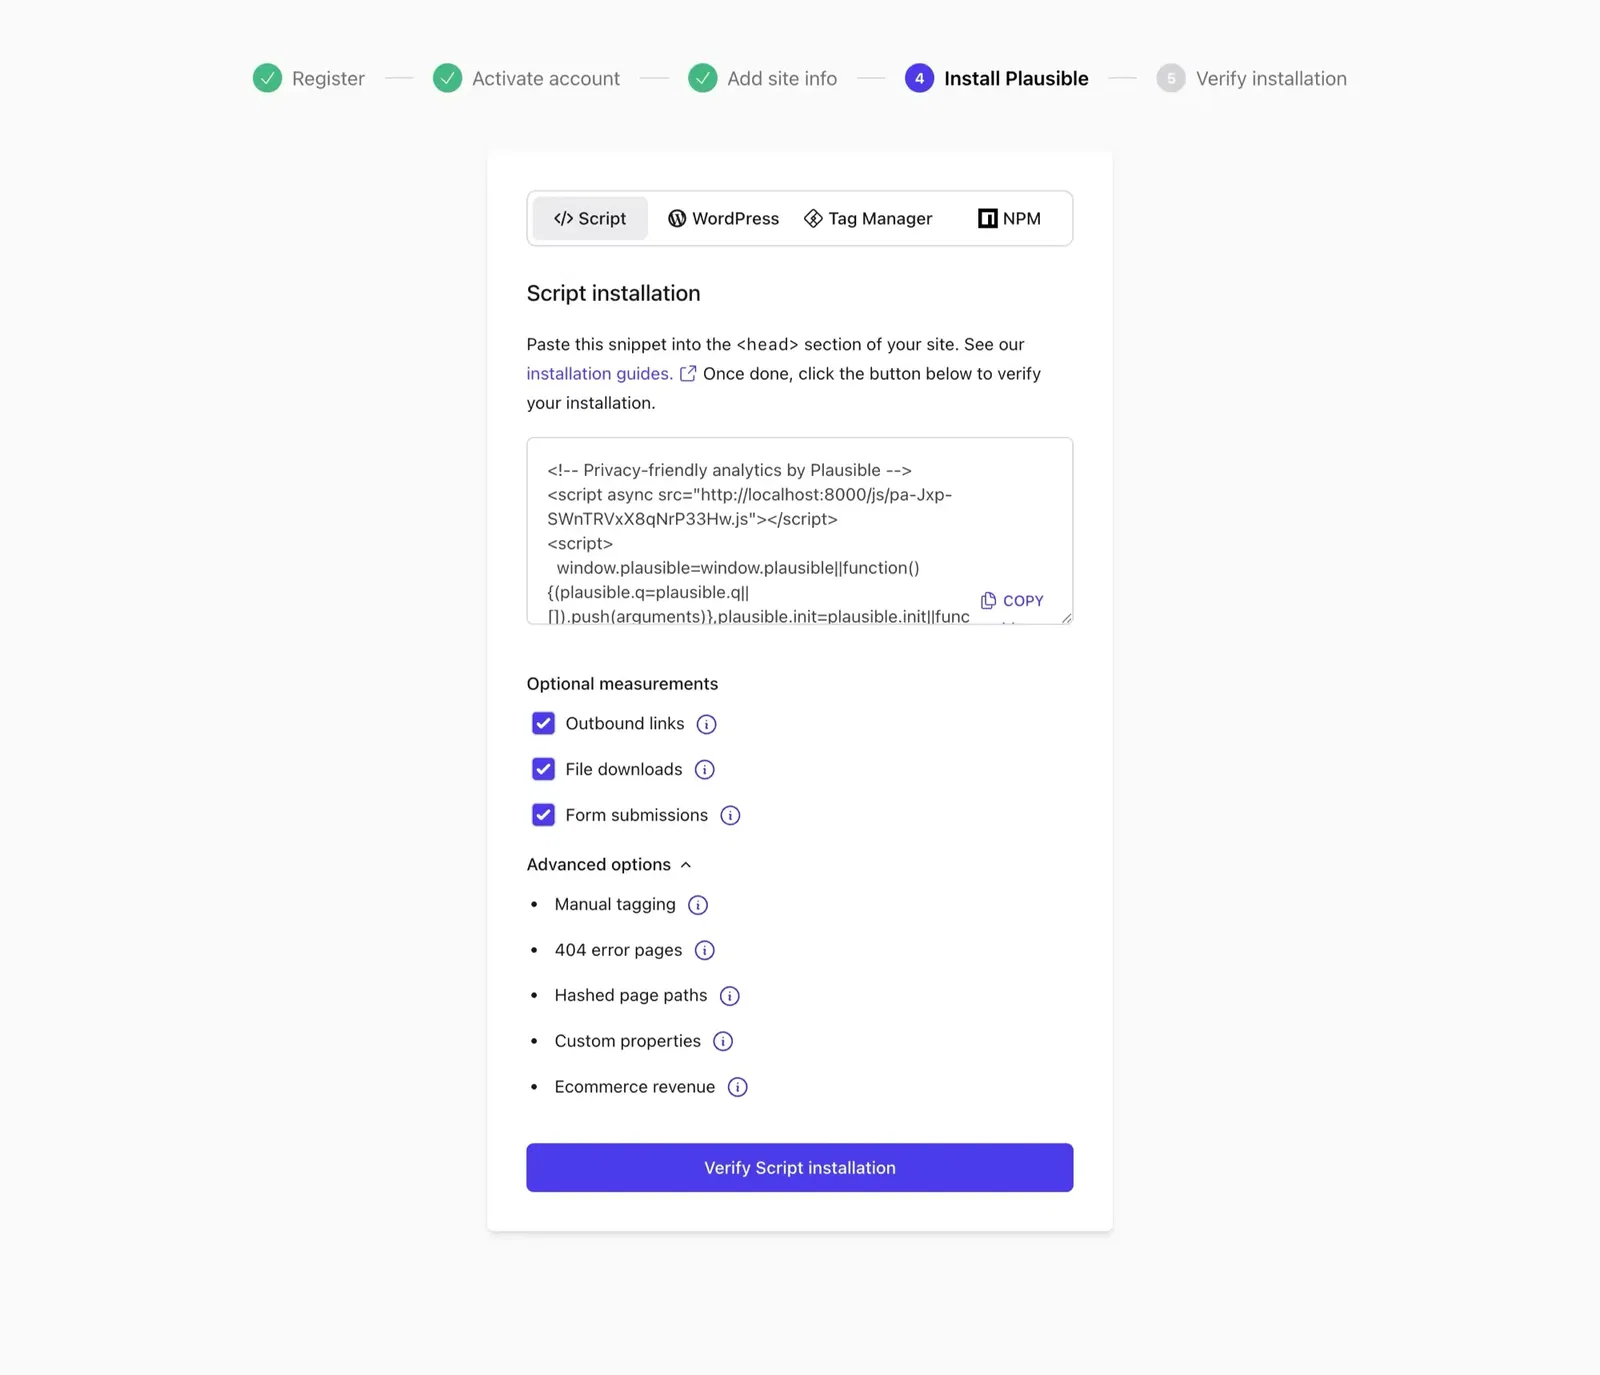Click the info icon beside Ecommerce revenue

737,1087
